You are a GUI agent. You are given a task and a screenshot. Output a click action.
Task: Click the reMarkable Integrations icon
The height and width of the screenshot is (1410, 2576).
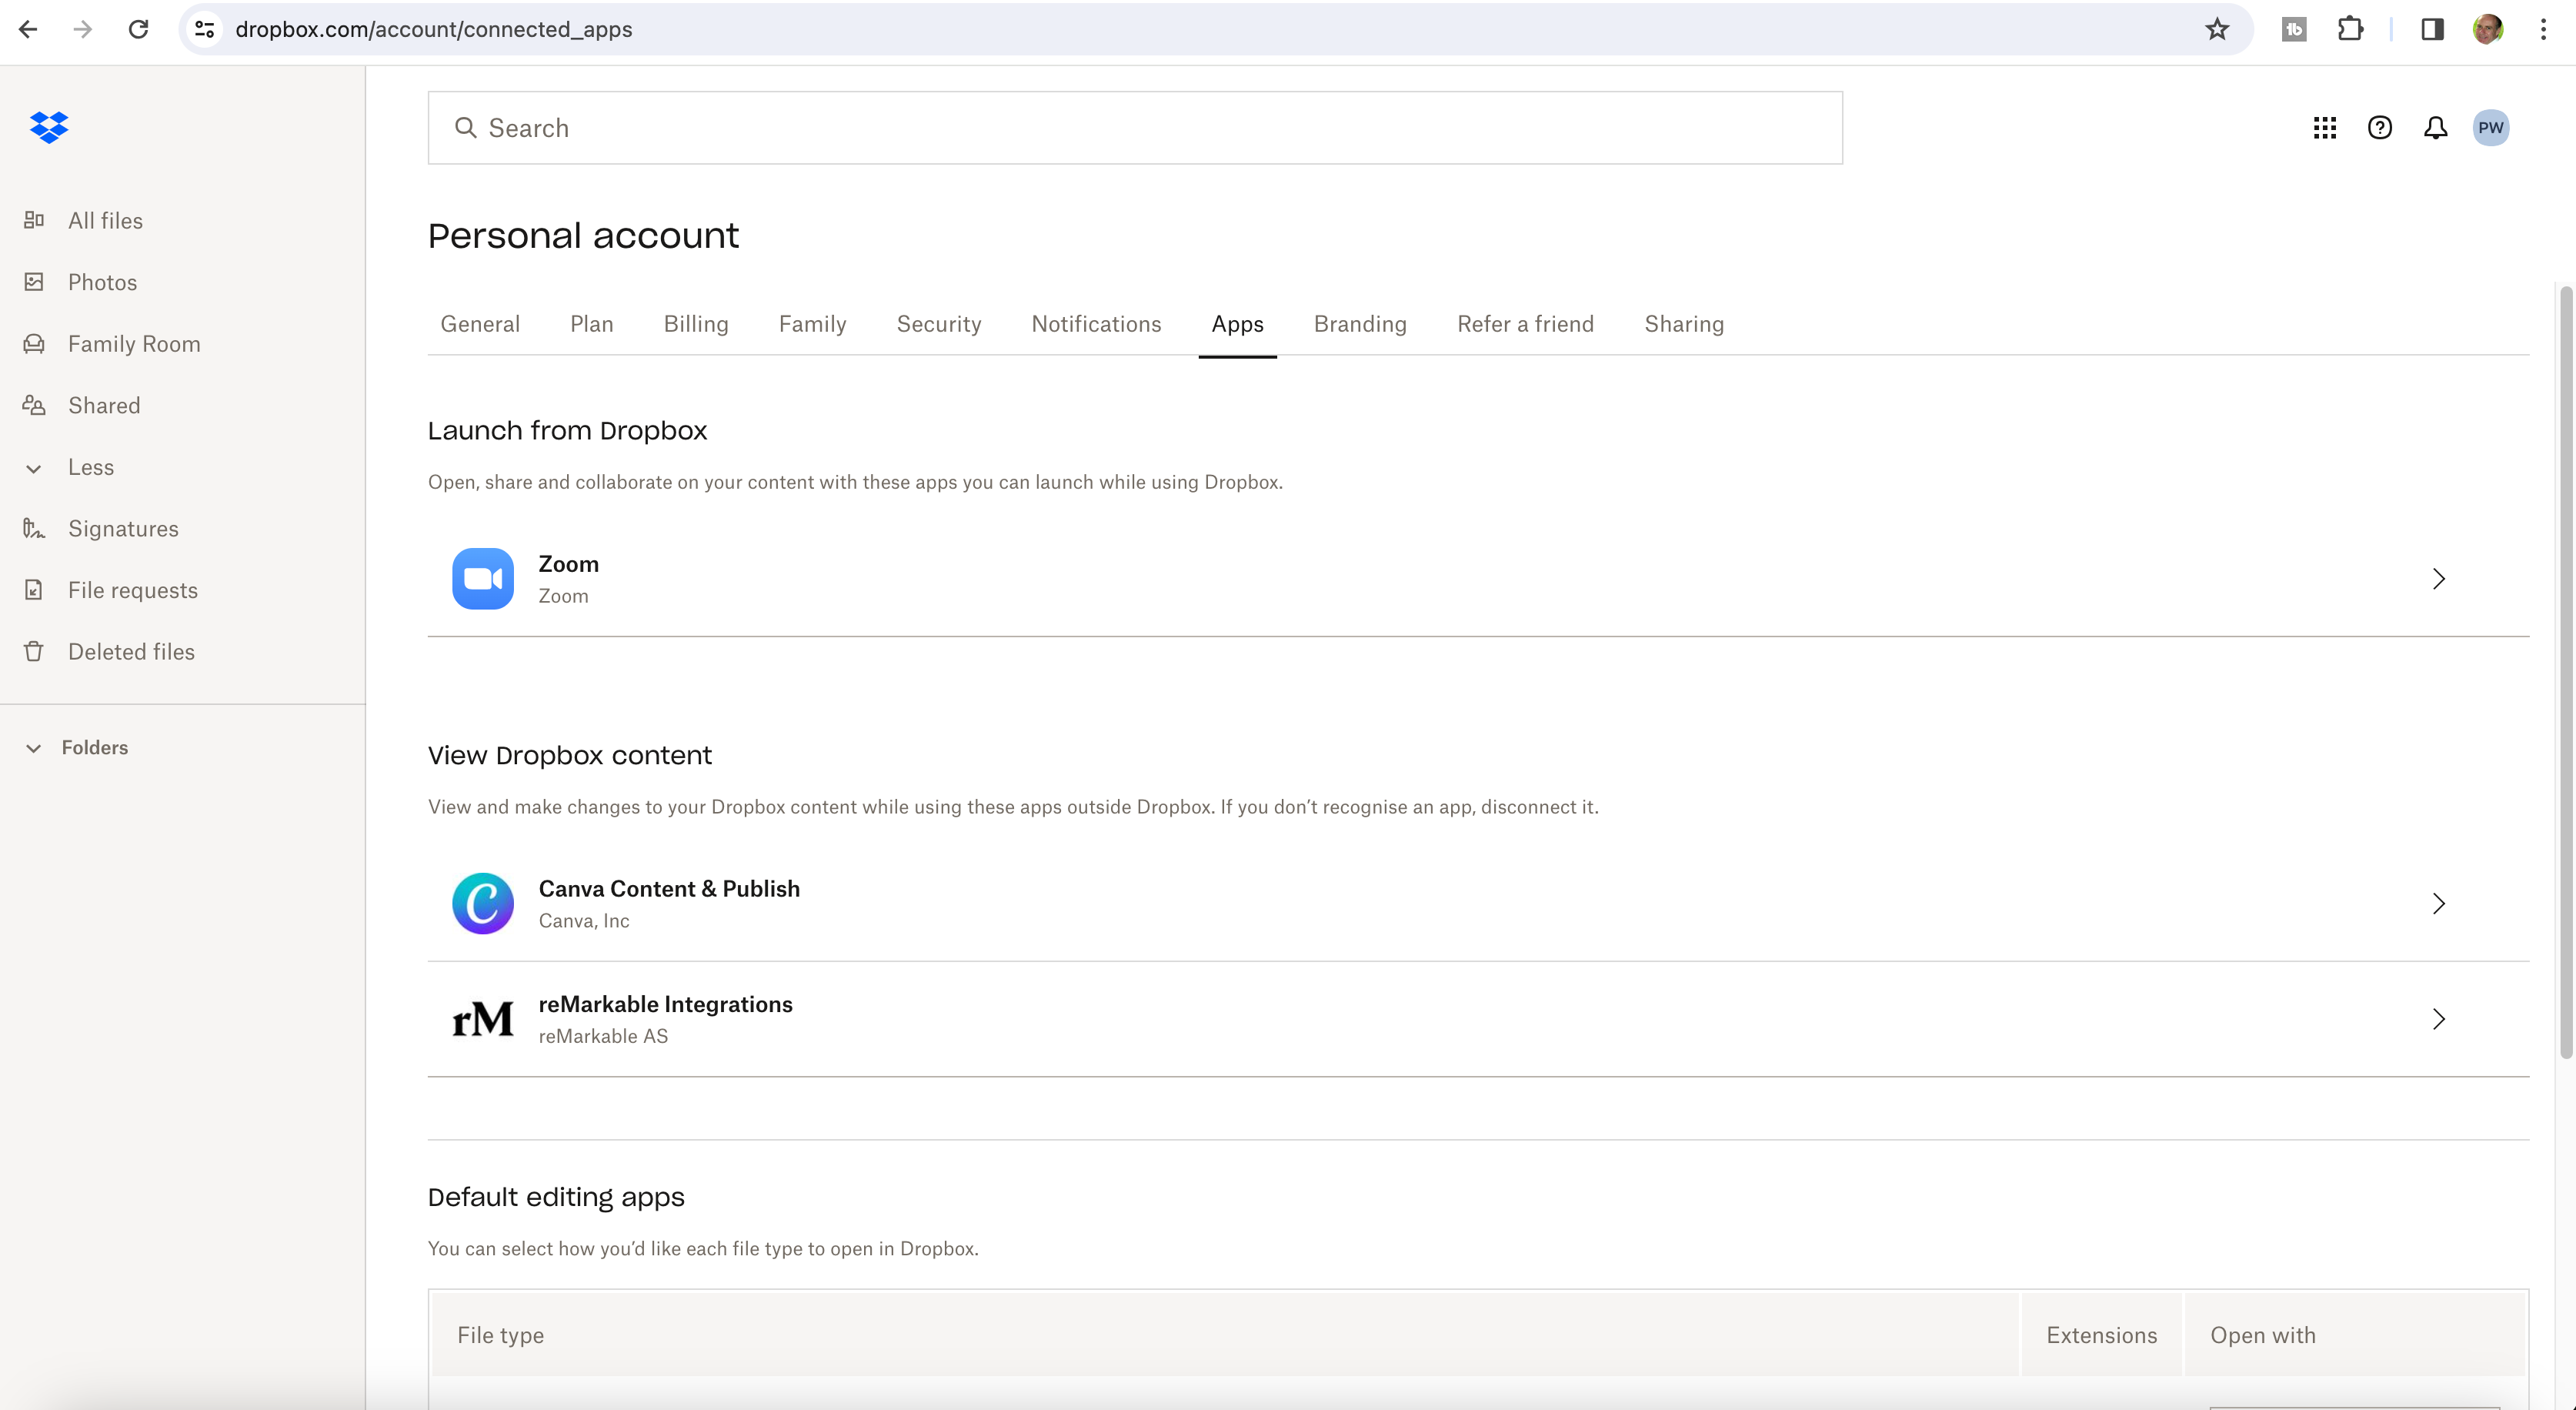(x=482, y=1019)
